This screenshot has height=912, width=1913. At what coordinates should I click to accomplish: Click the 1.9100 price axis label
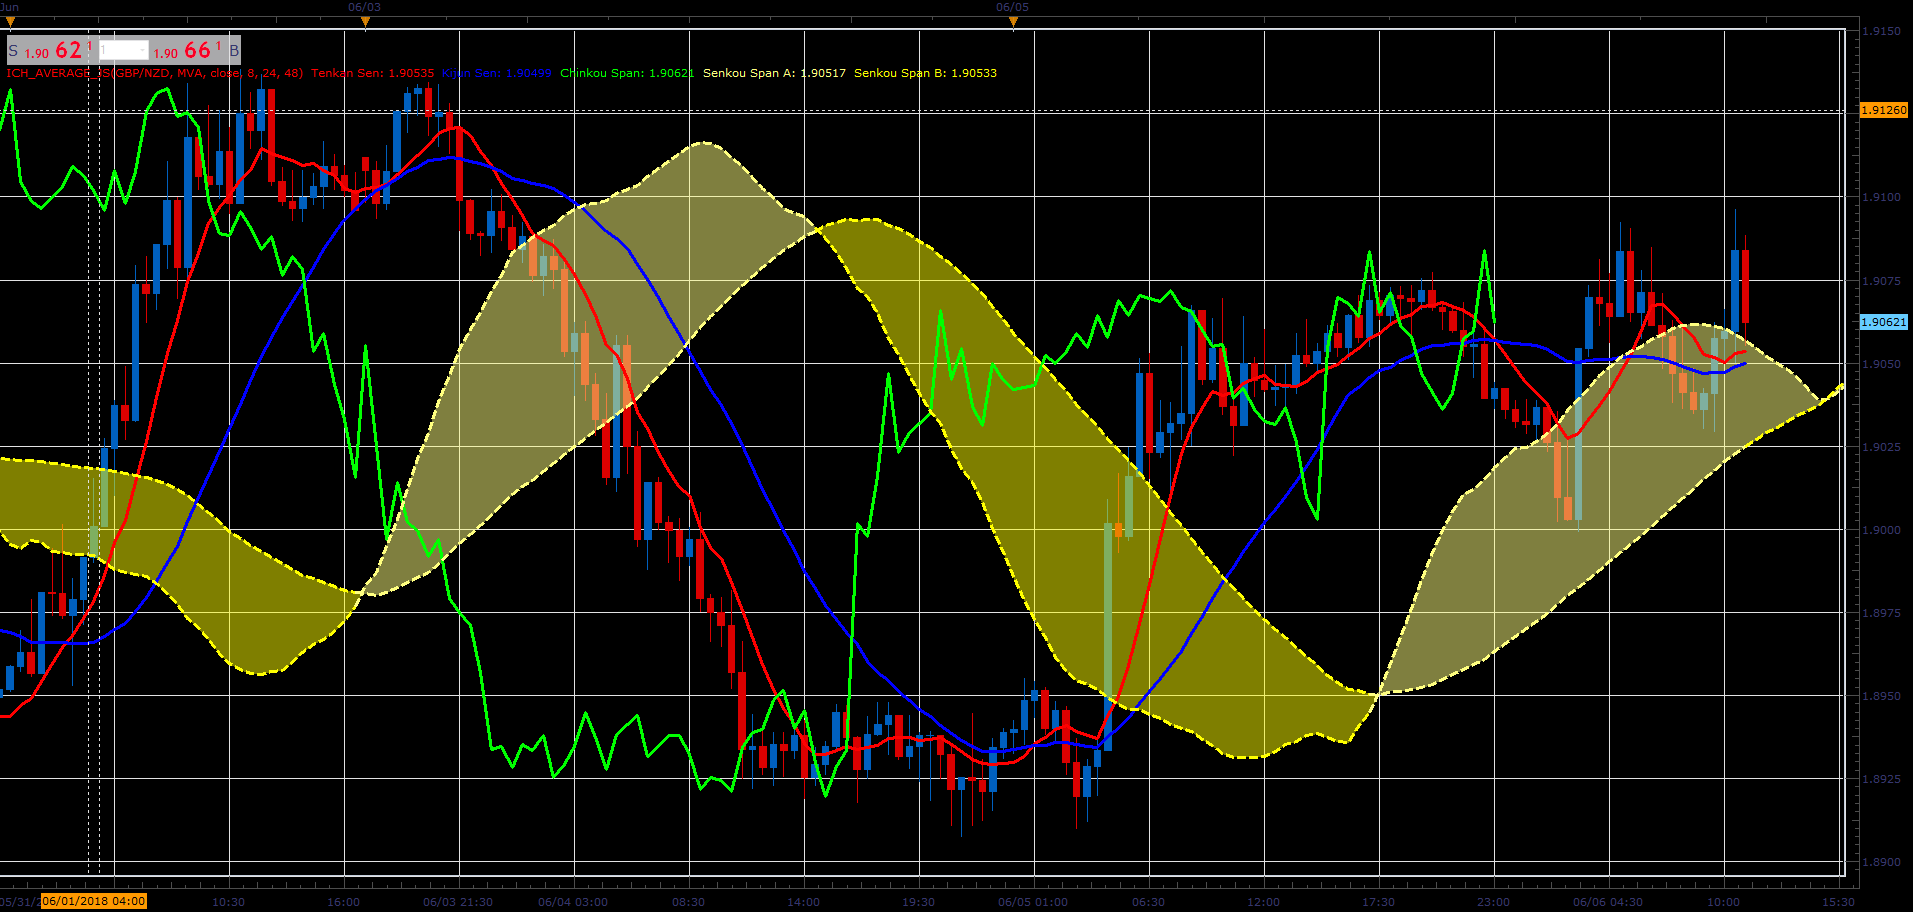point(1881,197)
